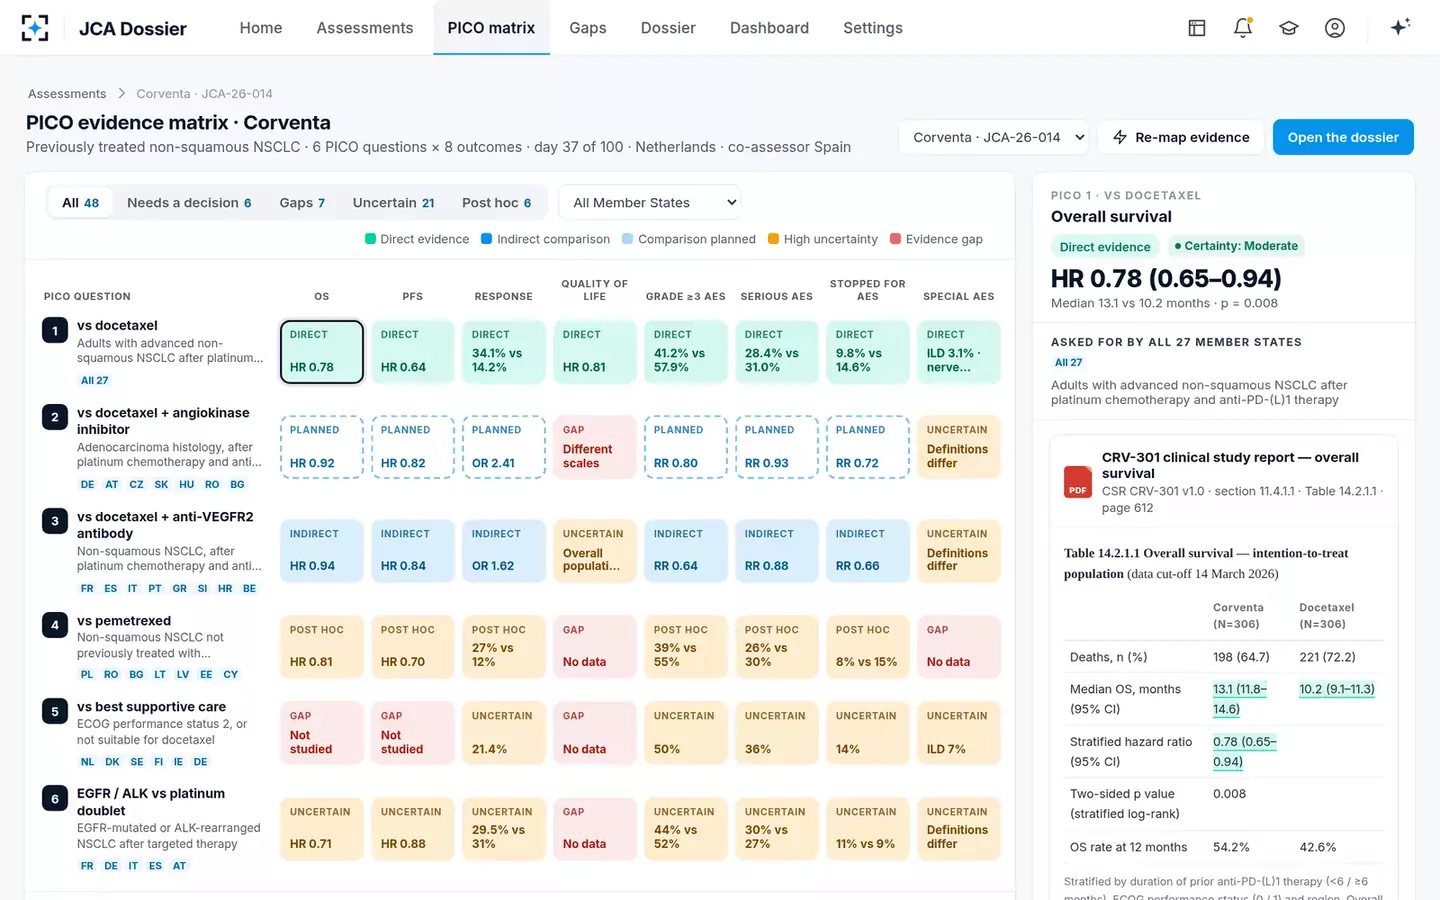Click the ILD 7% special AEs cell
The height and width of the screenshot is (900, 1440).
[959, 733]
